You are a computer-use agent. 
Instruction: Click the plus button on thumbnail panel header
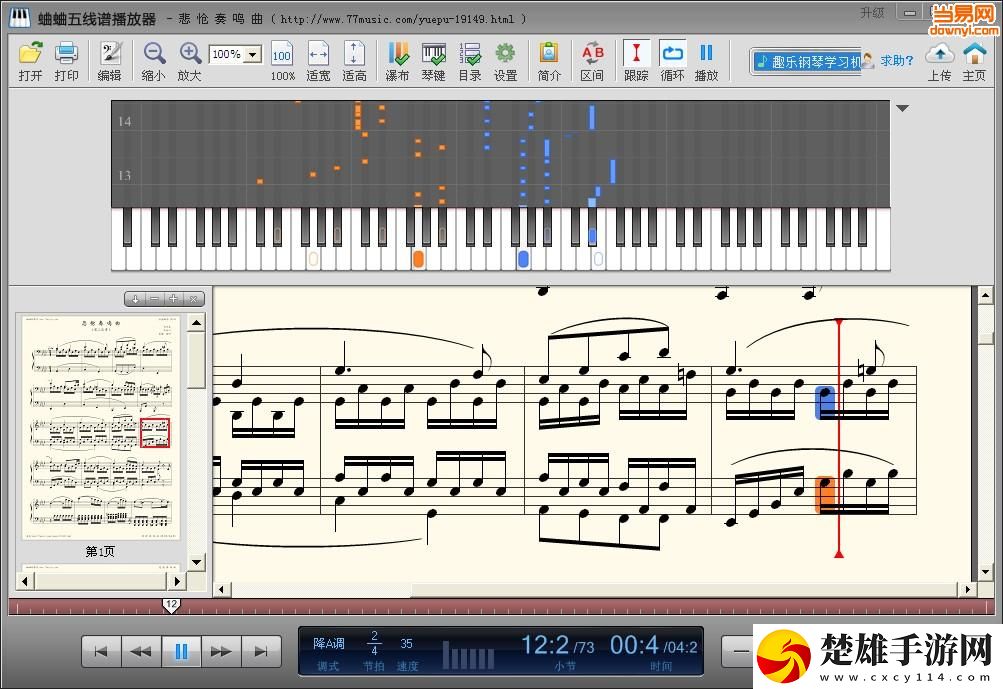tap(173, 299)
